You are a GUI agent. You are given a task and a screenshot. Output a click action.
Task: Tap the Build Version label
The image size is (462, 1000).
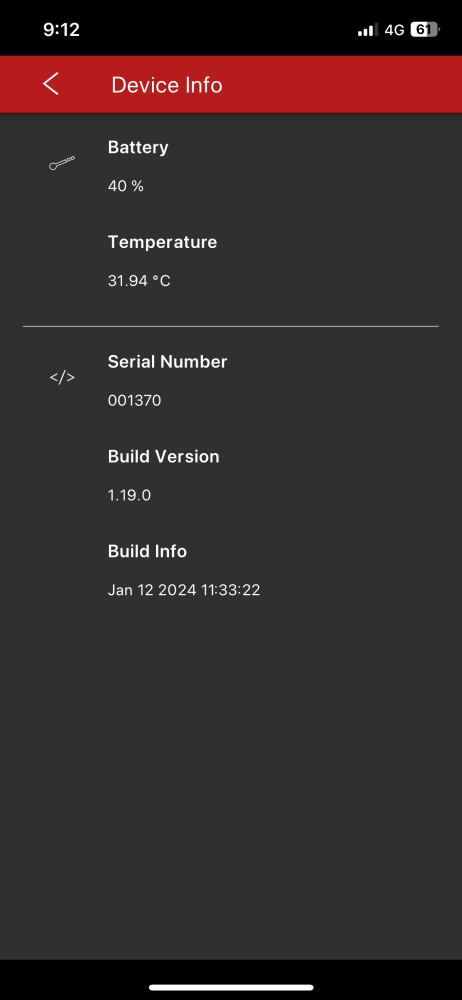(x=163, y=457)
